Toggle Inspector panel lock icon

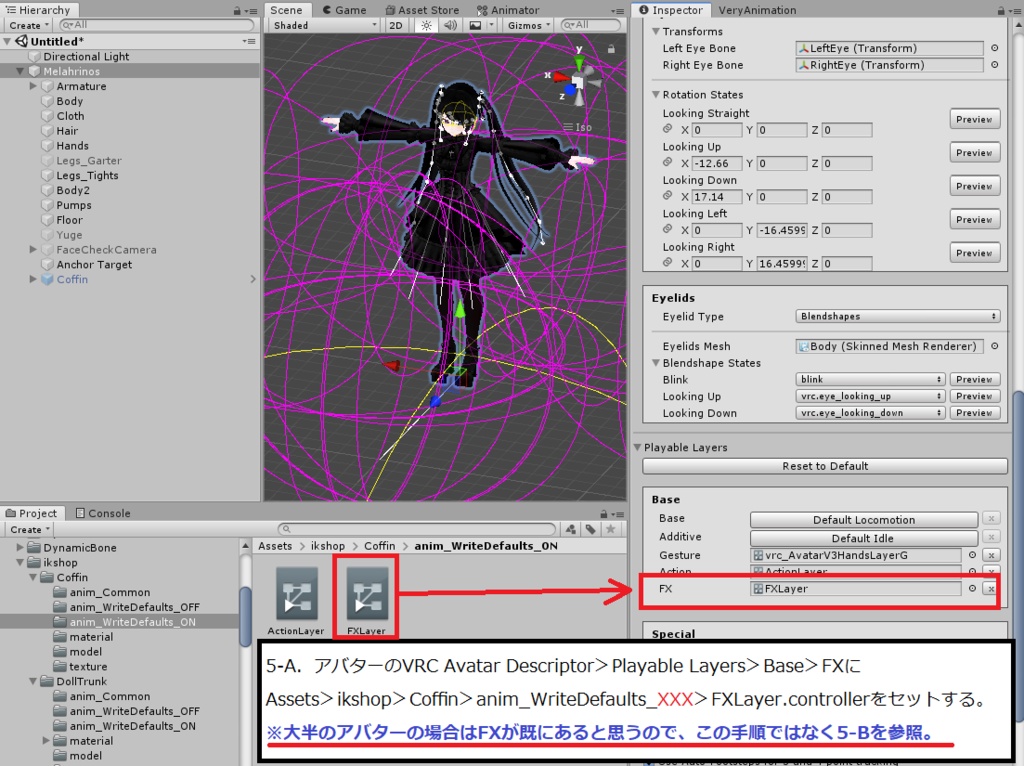click(1001, 10)
